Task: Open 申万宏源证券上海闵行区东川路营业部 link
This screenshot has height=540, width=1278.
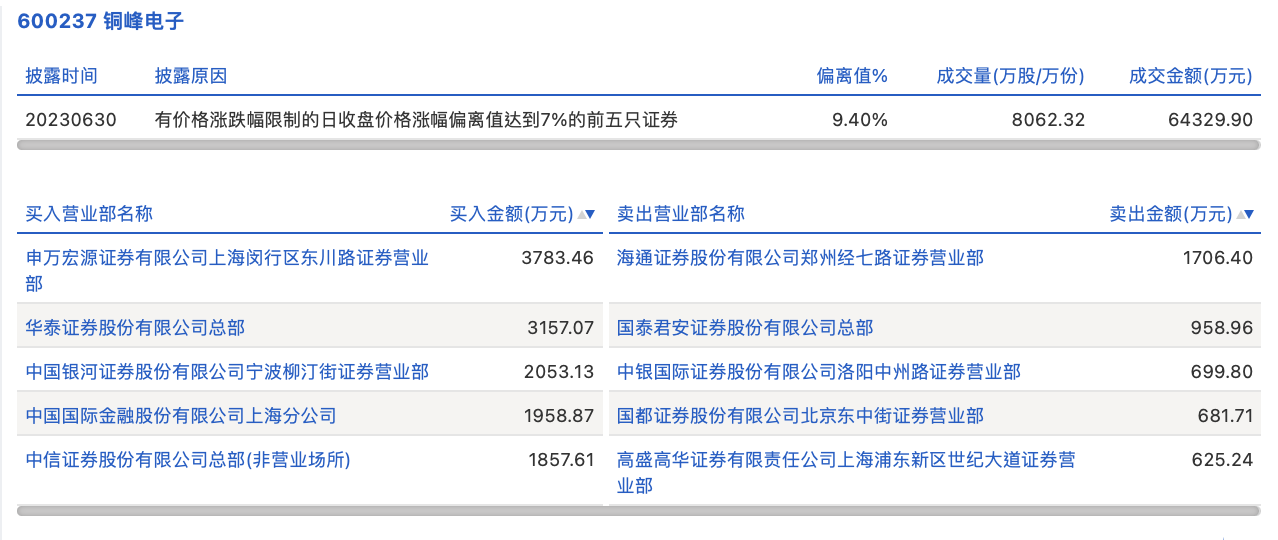Action: 227,258
